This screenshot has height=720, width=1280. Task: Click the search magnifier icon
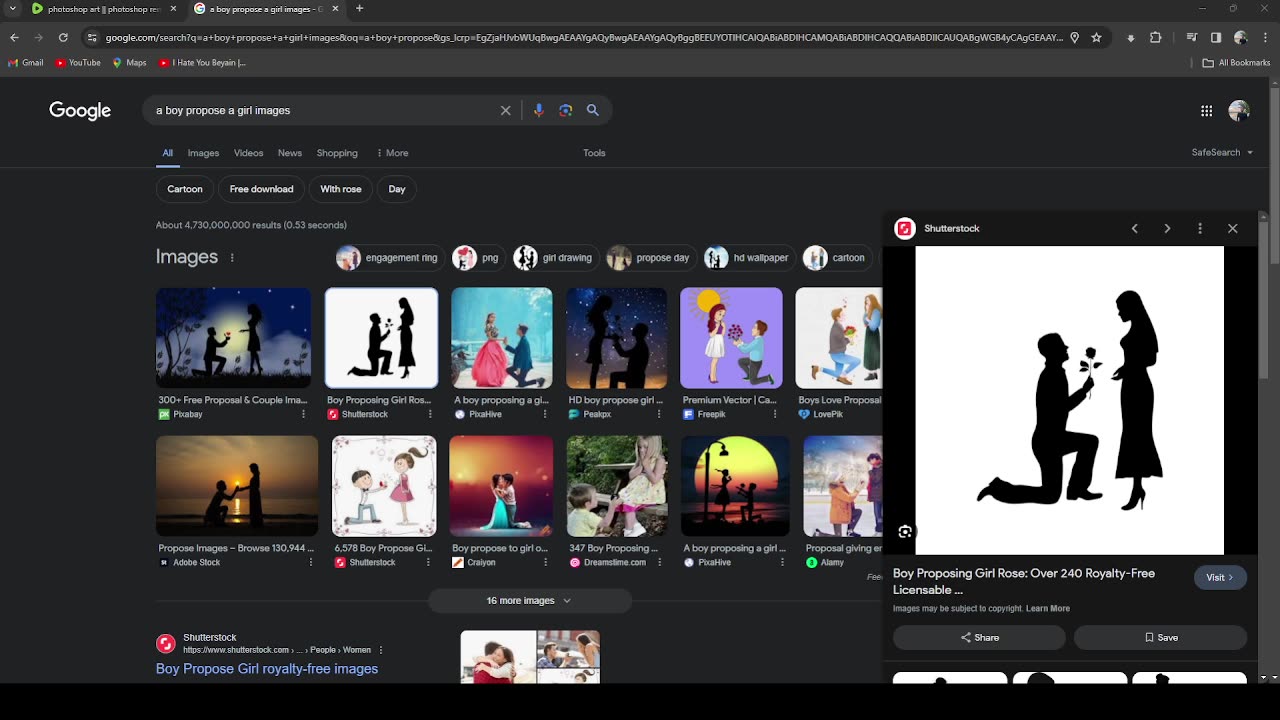pyautogui.click(x=592, y=111)
